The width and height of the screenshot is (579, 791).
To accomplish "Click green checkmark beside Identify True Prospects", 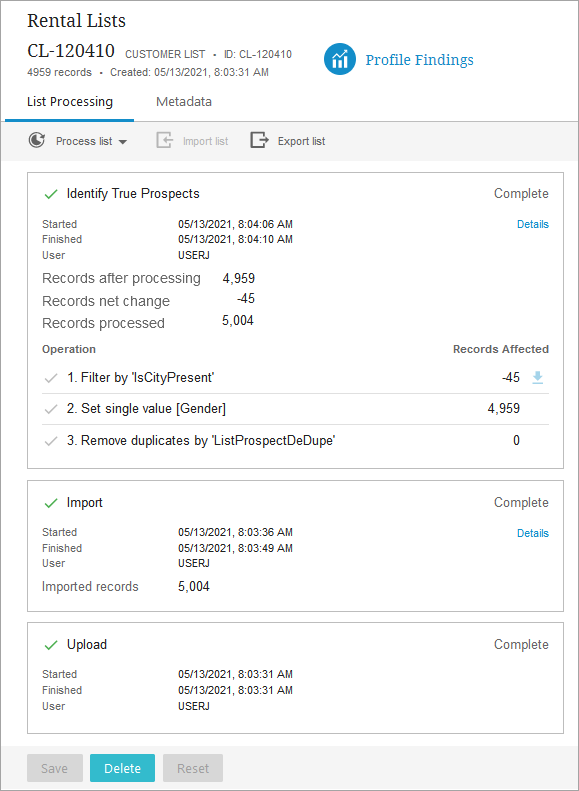I will click(50, 194).
